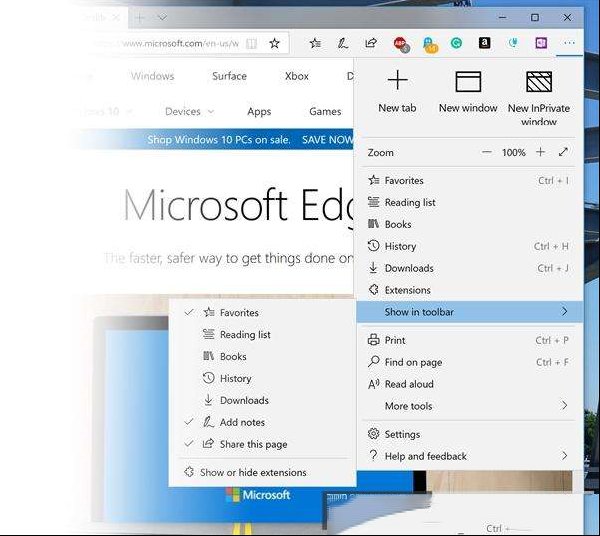Check Books in Show in toolbar submenu
600x536 pixels.
(x=262, y=356)
